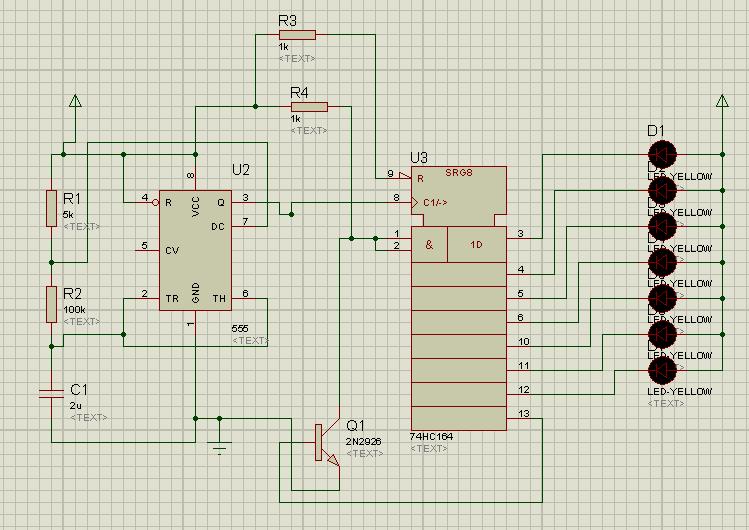Click the <TEXT> placeholder under C1's 2u

89,417
